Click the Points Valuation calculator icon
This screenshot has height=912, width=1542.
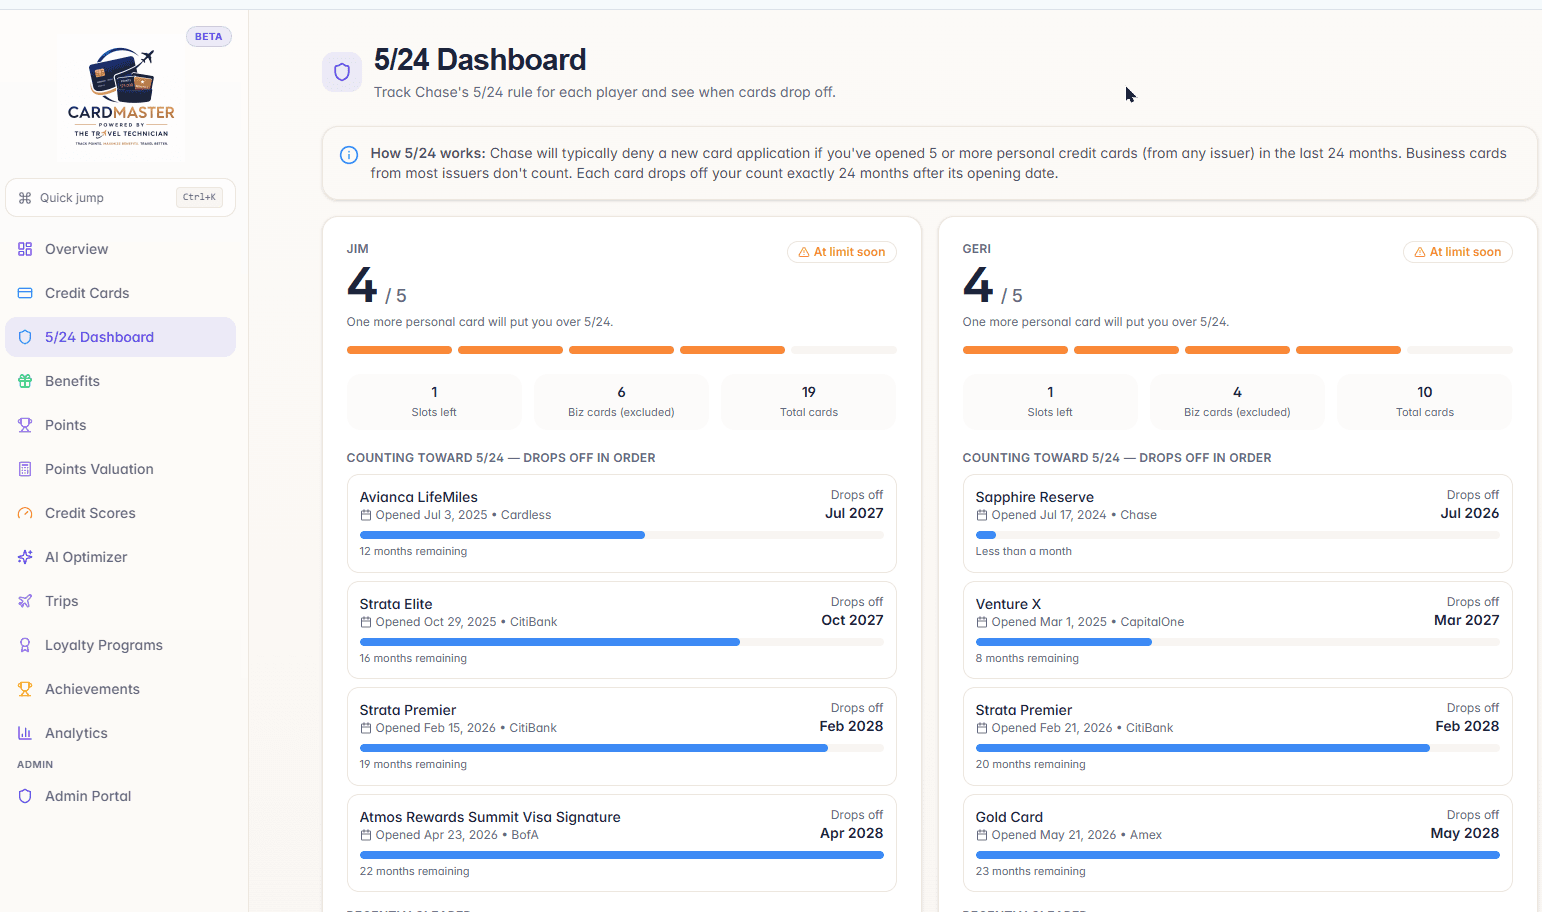tap(25, 469)
